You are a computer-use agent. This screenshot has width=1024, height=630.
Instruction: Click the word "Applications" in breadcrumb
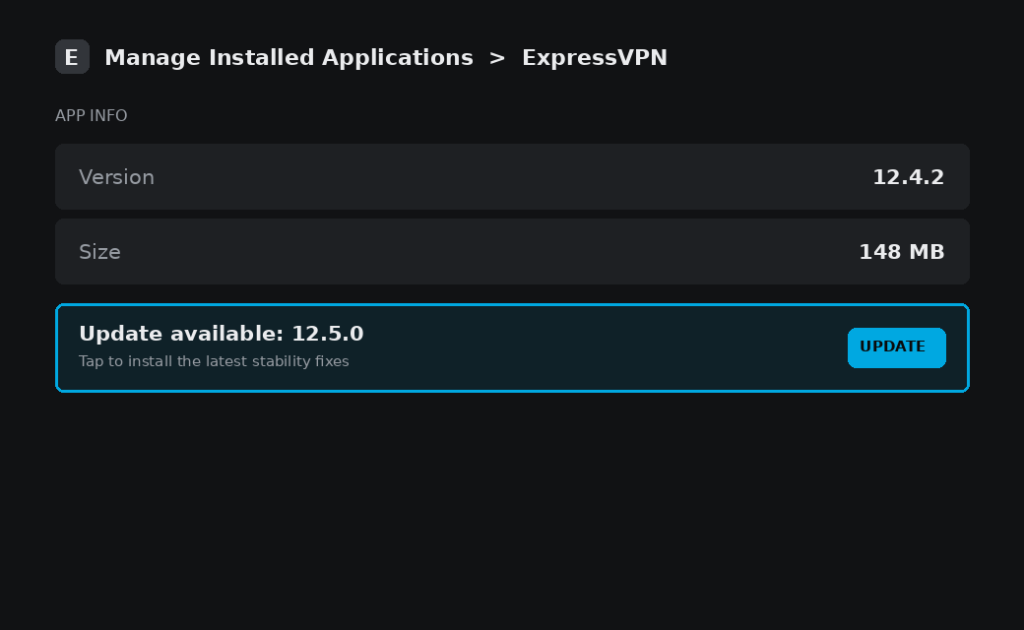397,57
